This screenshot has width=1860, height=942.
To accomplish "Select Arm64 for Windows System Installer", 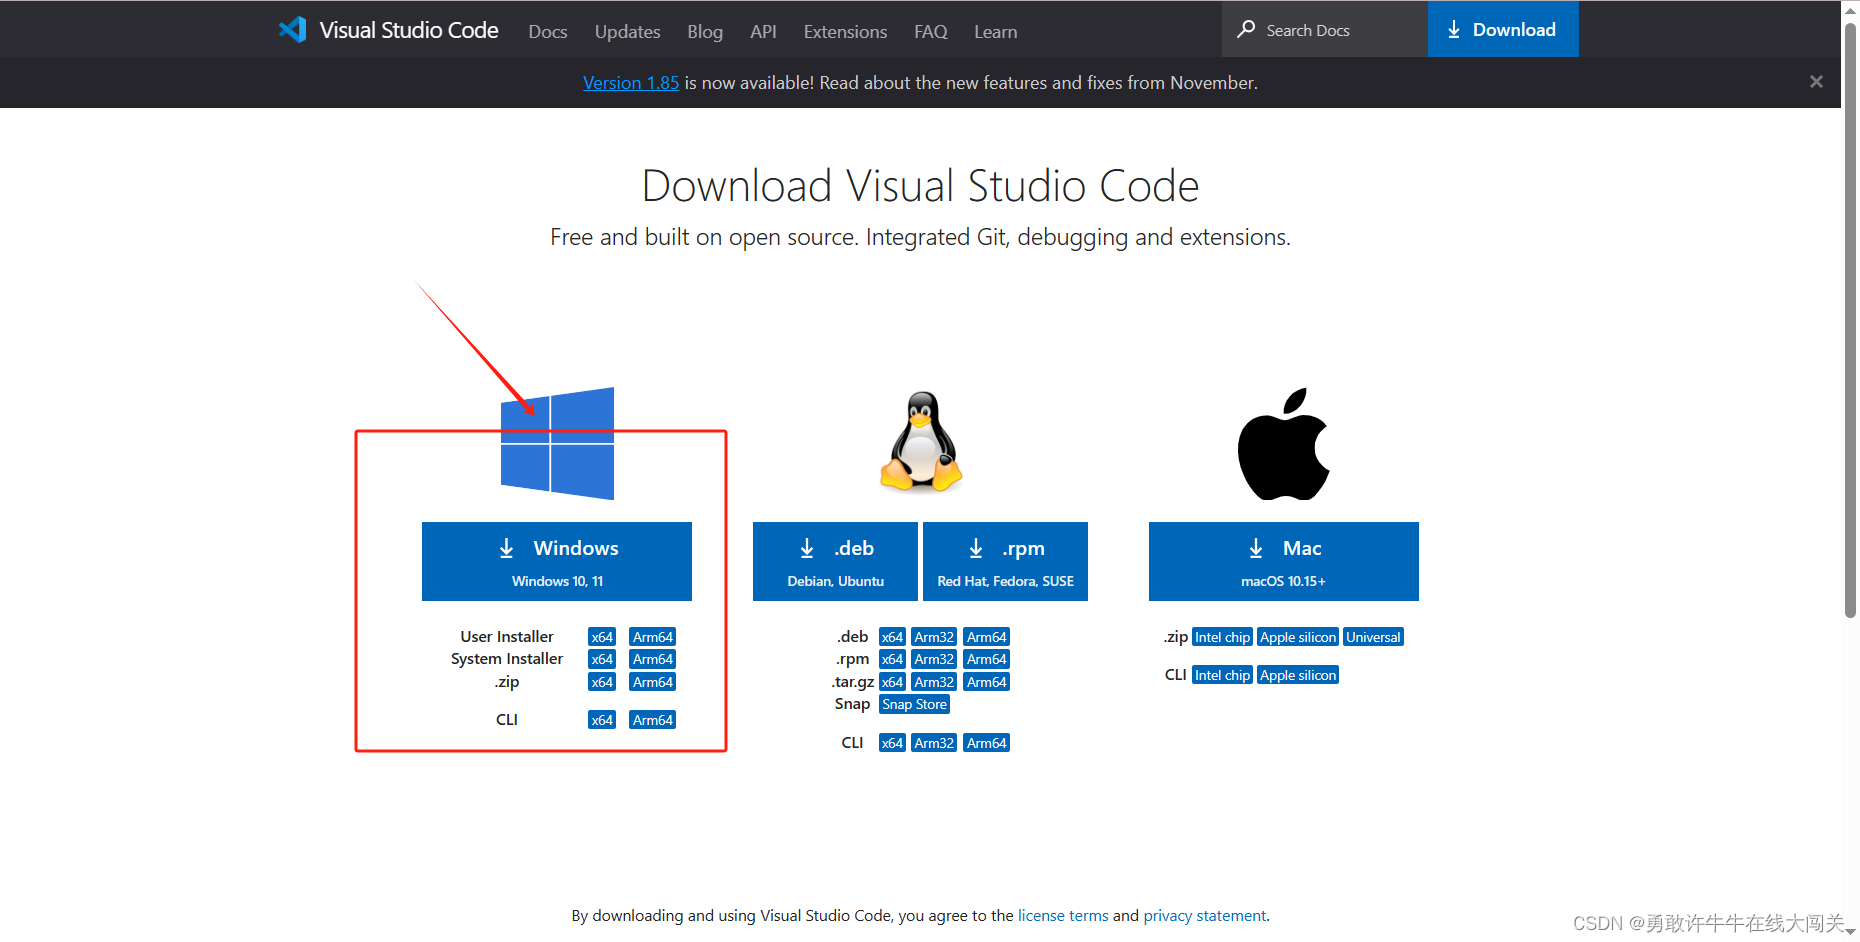I will [653, 659].
